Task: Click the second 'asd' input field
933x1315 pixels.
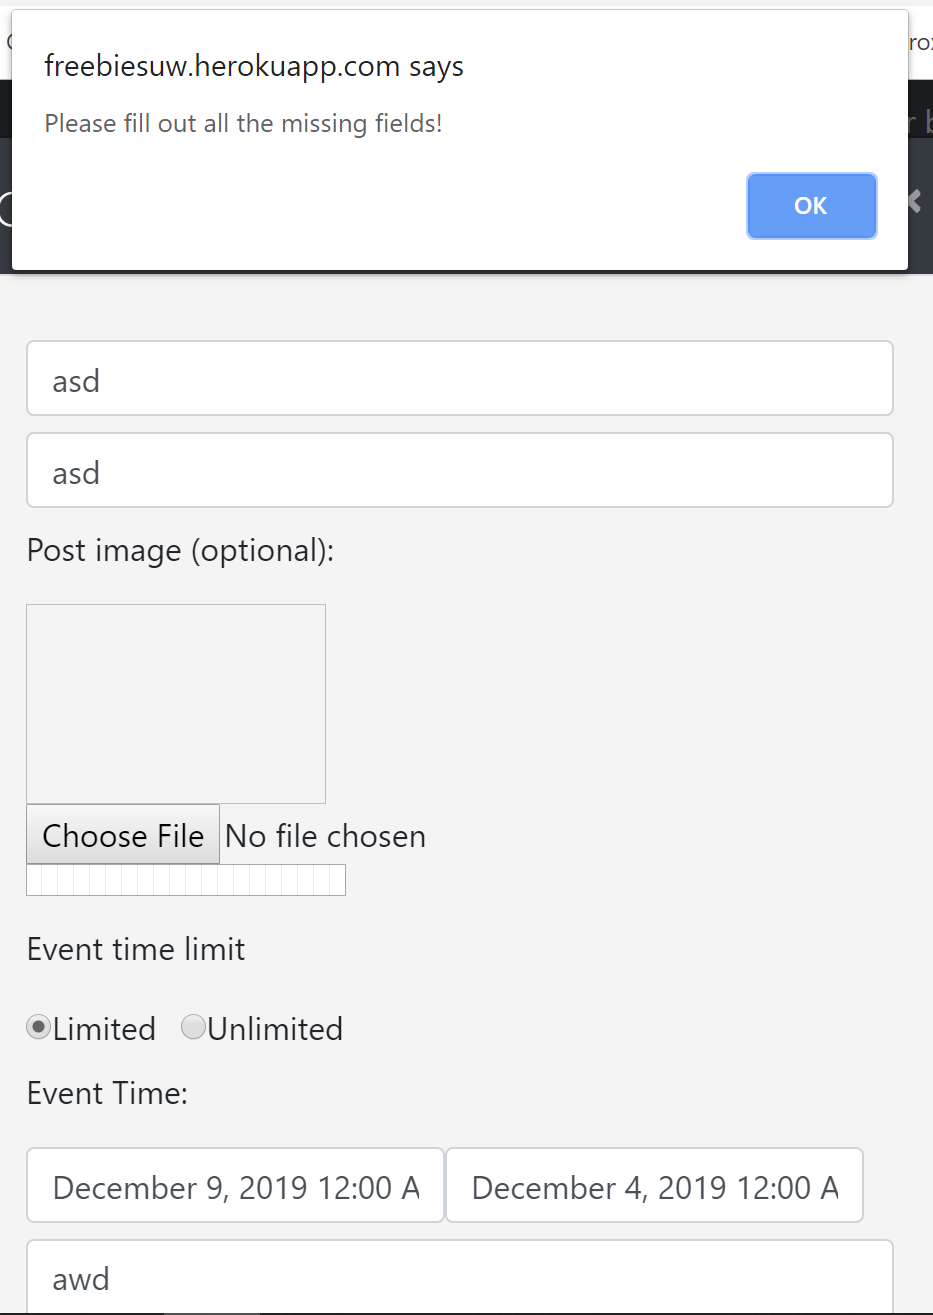Action: 460,470
